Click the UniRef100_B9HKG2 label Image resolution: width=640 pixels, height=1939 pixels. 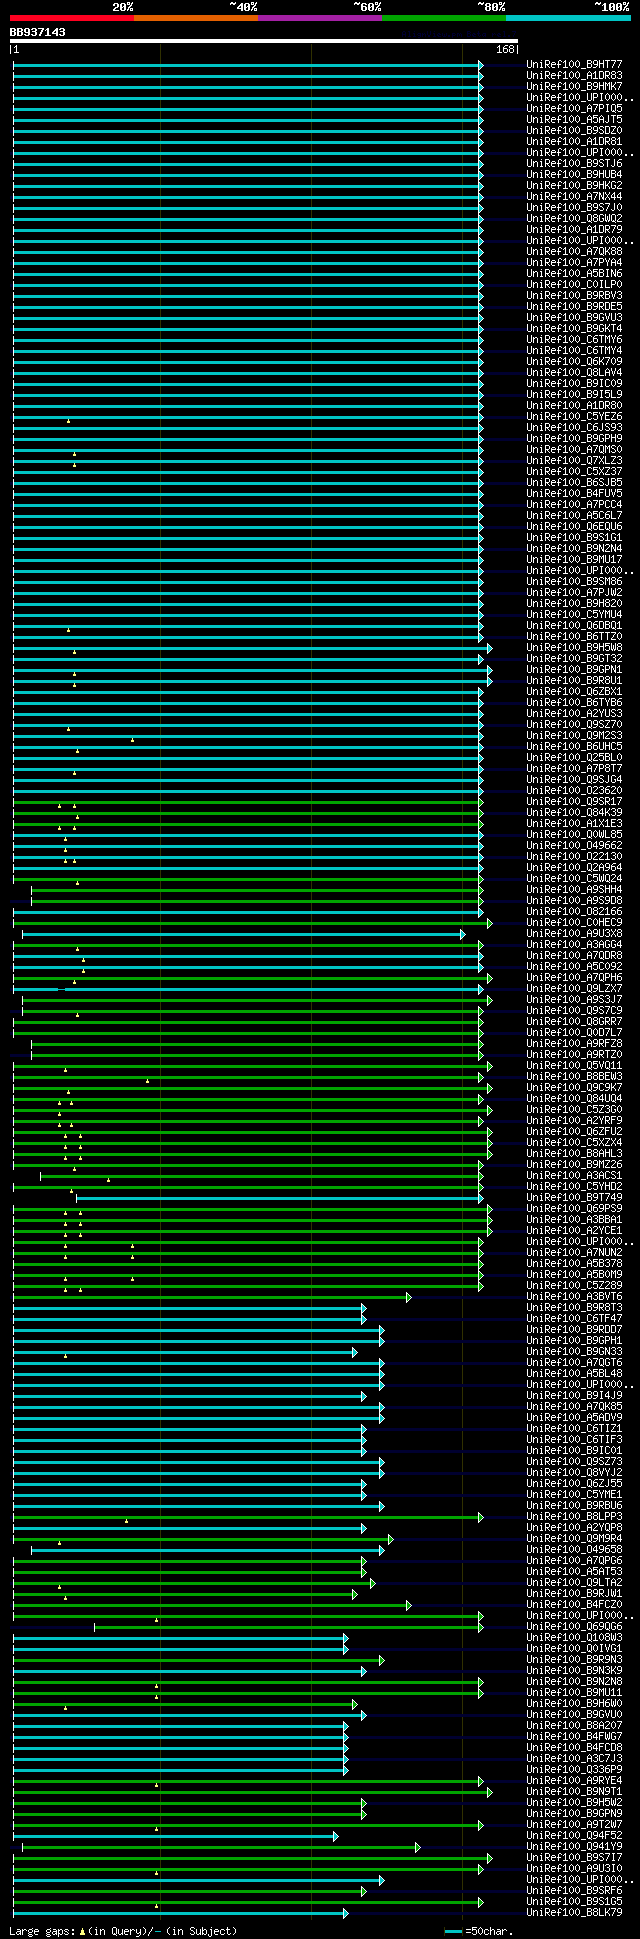575,186
